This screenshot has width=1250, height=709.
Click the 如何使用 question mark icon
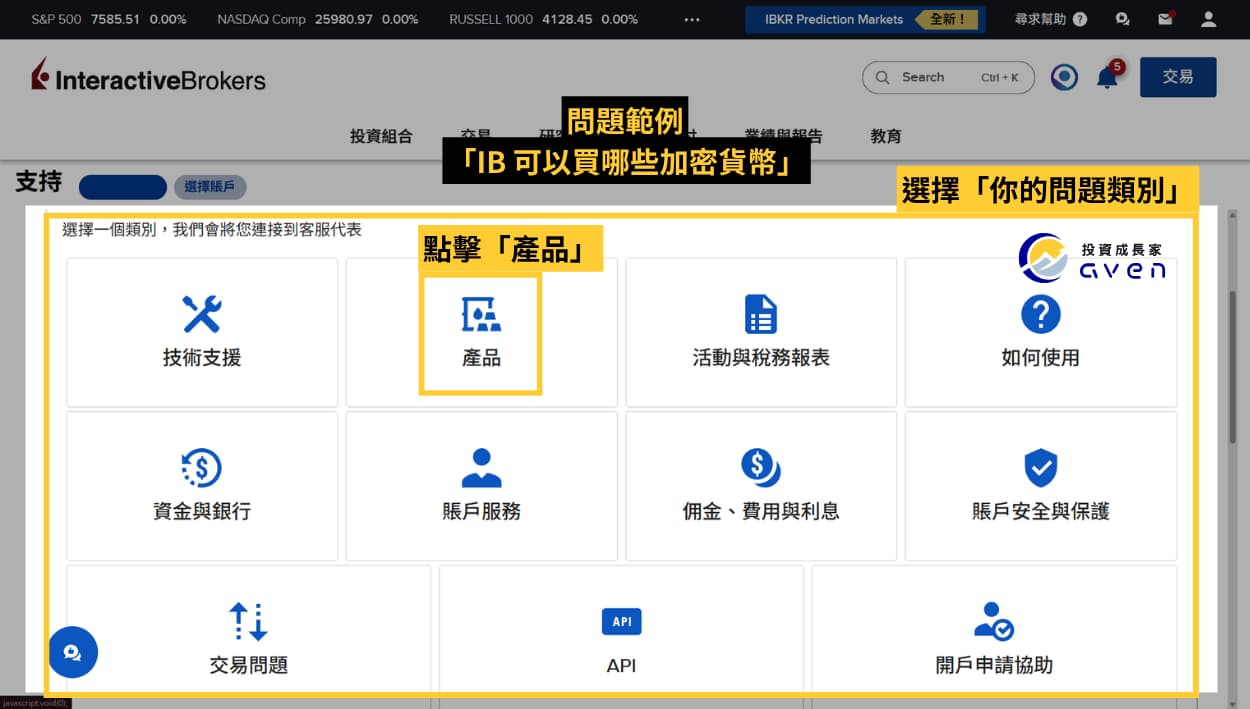pos(1040,314)
